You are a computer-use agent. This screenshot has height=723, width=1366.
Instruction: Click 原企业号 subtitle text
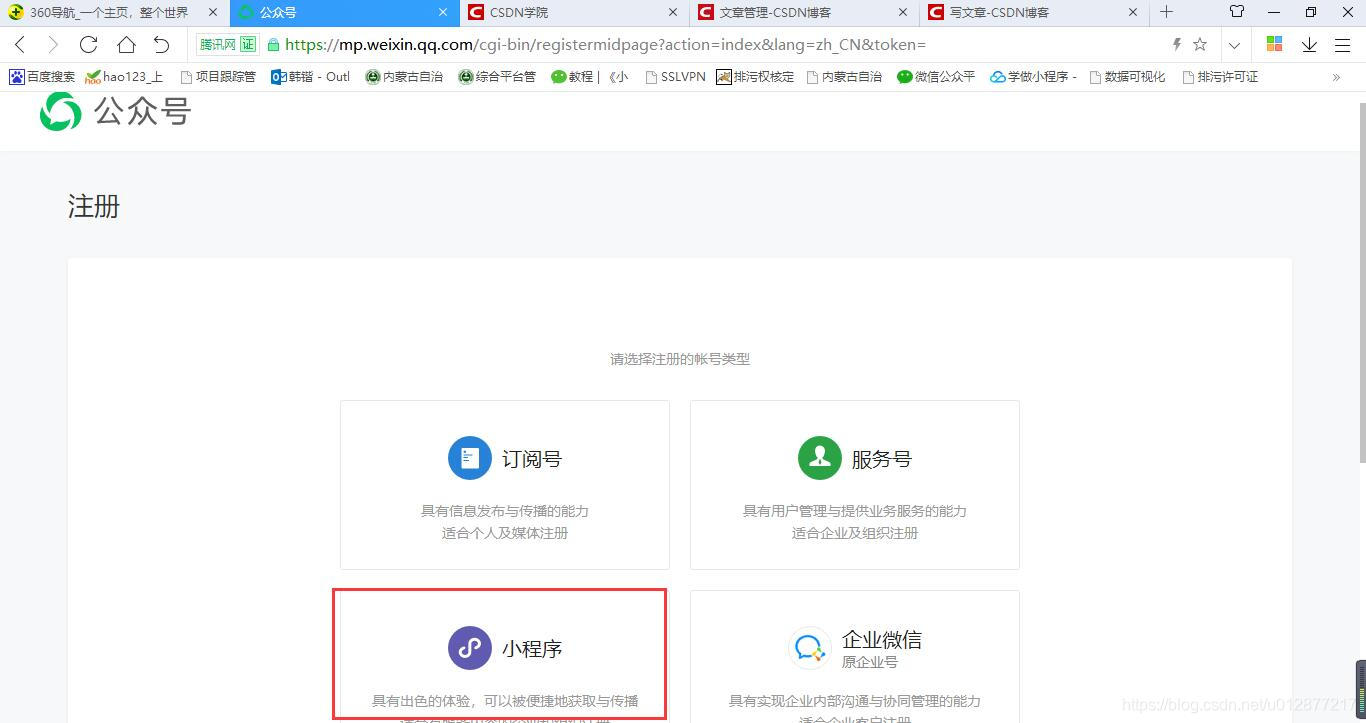click(x=870, y=662)
